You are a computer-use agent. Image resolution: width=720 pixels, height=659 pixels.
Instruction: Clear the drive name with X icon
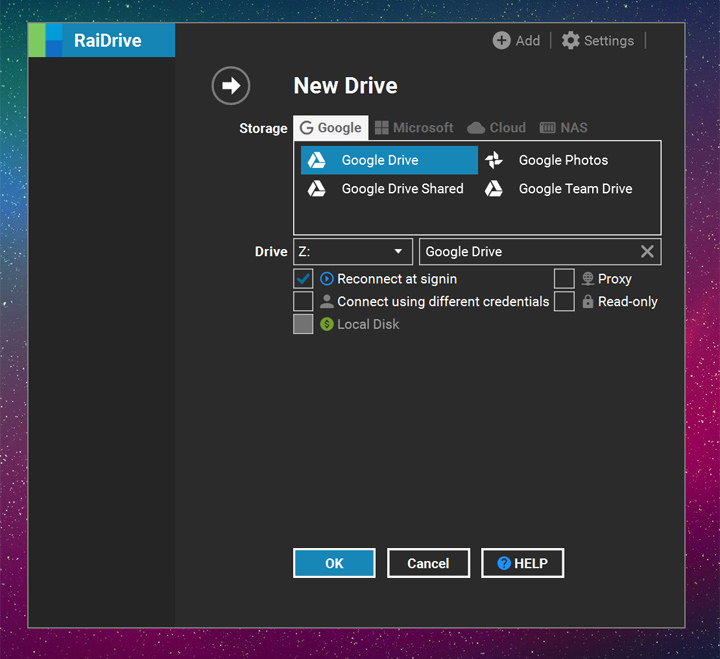[647, 251]
